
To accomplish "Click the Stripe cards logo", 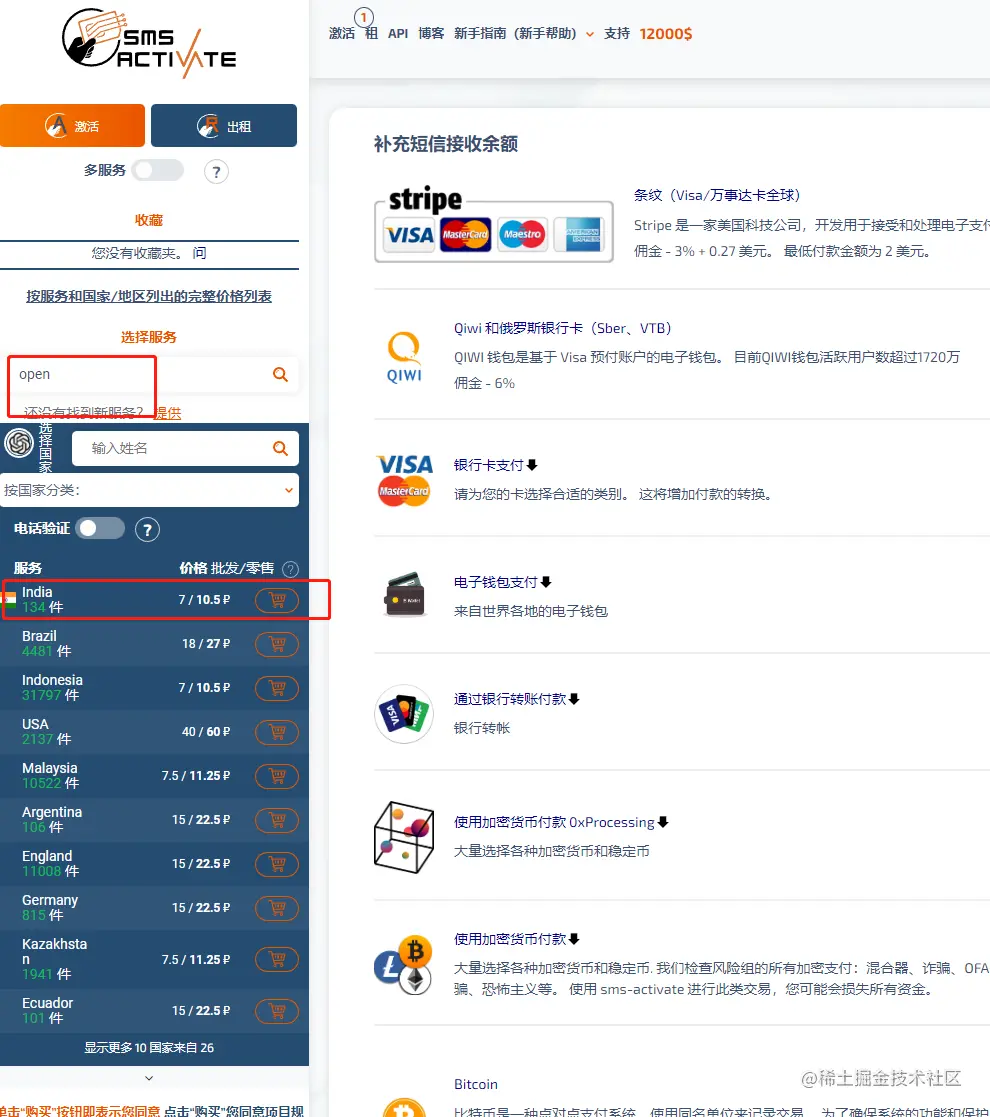I will tap(494, 224).
